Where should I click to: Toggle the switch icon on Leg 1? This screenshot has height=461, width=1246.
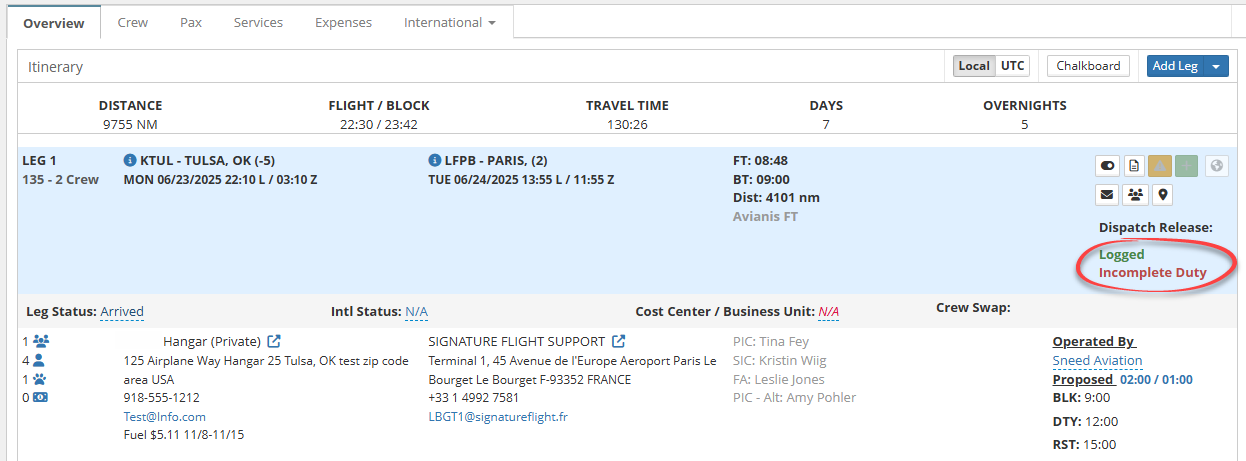click(x=1107, y=166)
